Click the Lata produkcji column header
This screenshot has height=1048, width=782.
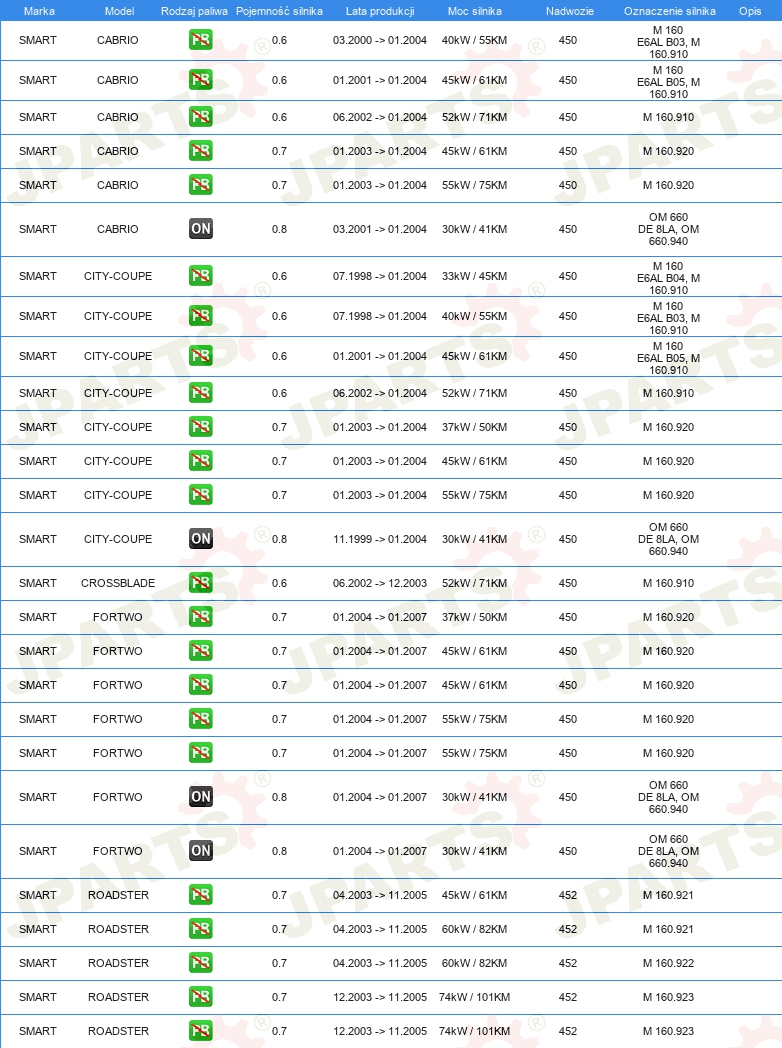(380, 11)
